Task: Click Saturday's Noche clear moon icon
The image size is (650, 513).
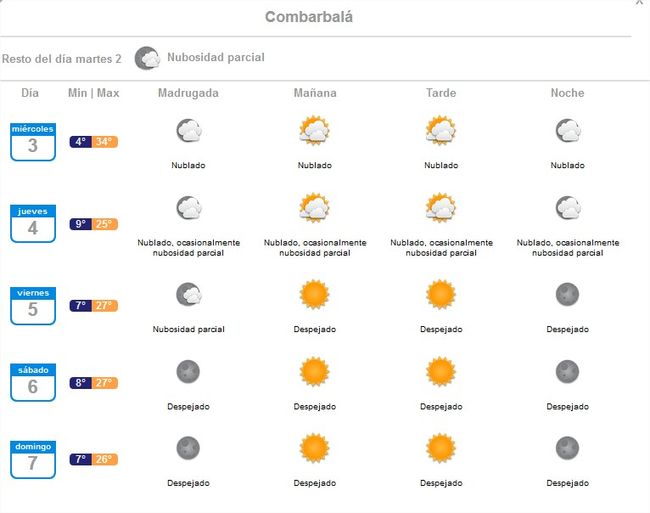Action: (x=567, y=372)
